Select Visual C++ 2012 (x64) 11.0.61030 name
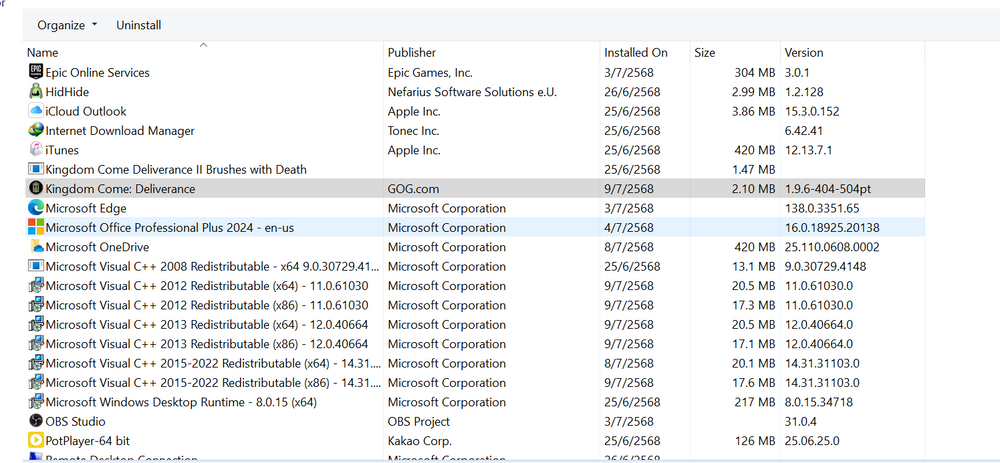The height and width of the screenshot is (463, 1000). point(207,286)
